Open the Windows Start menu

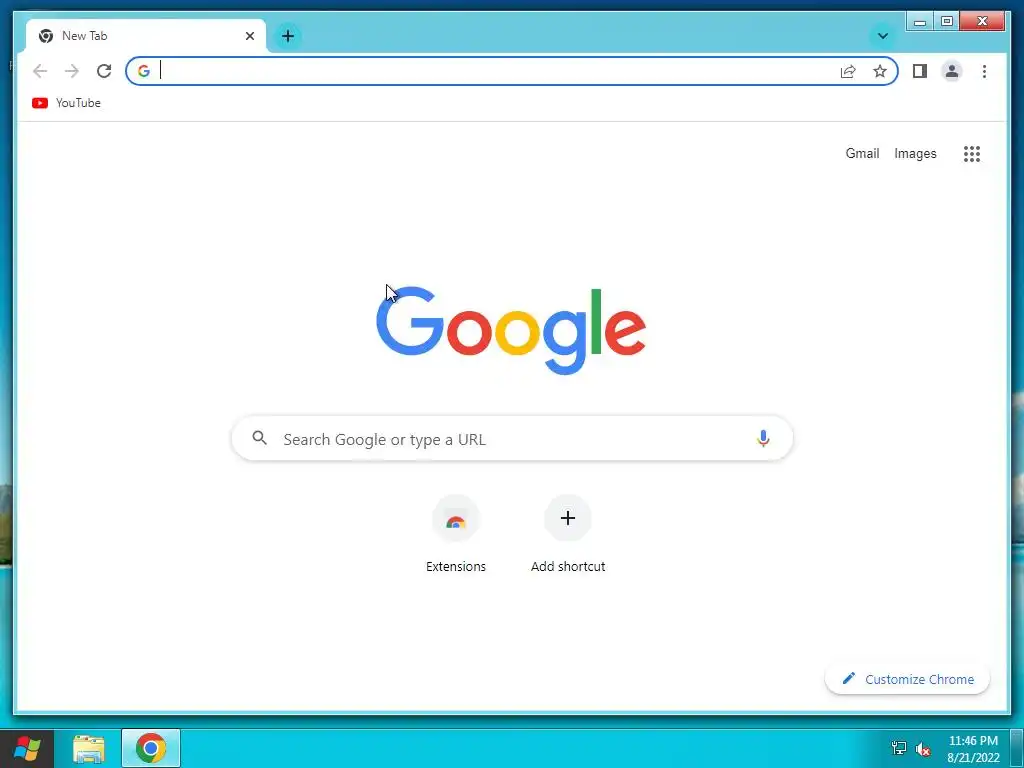[26, 748]
